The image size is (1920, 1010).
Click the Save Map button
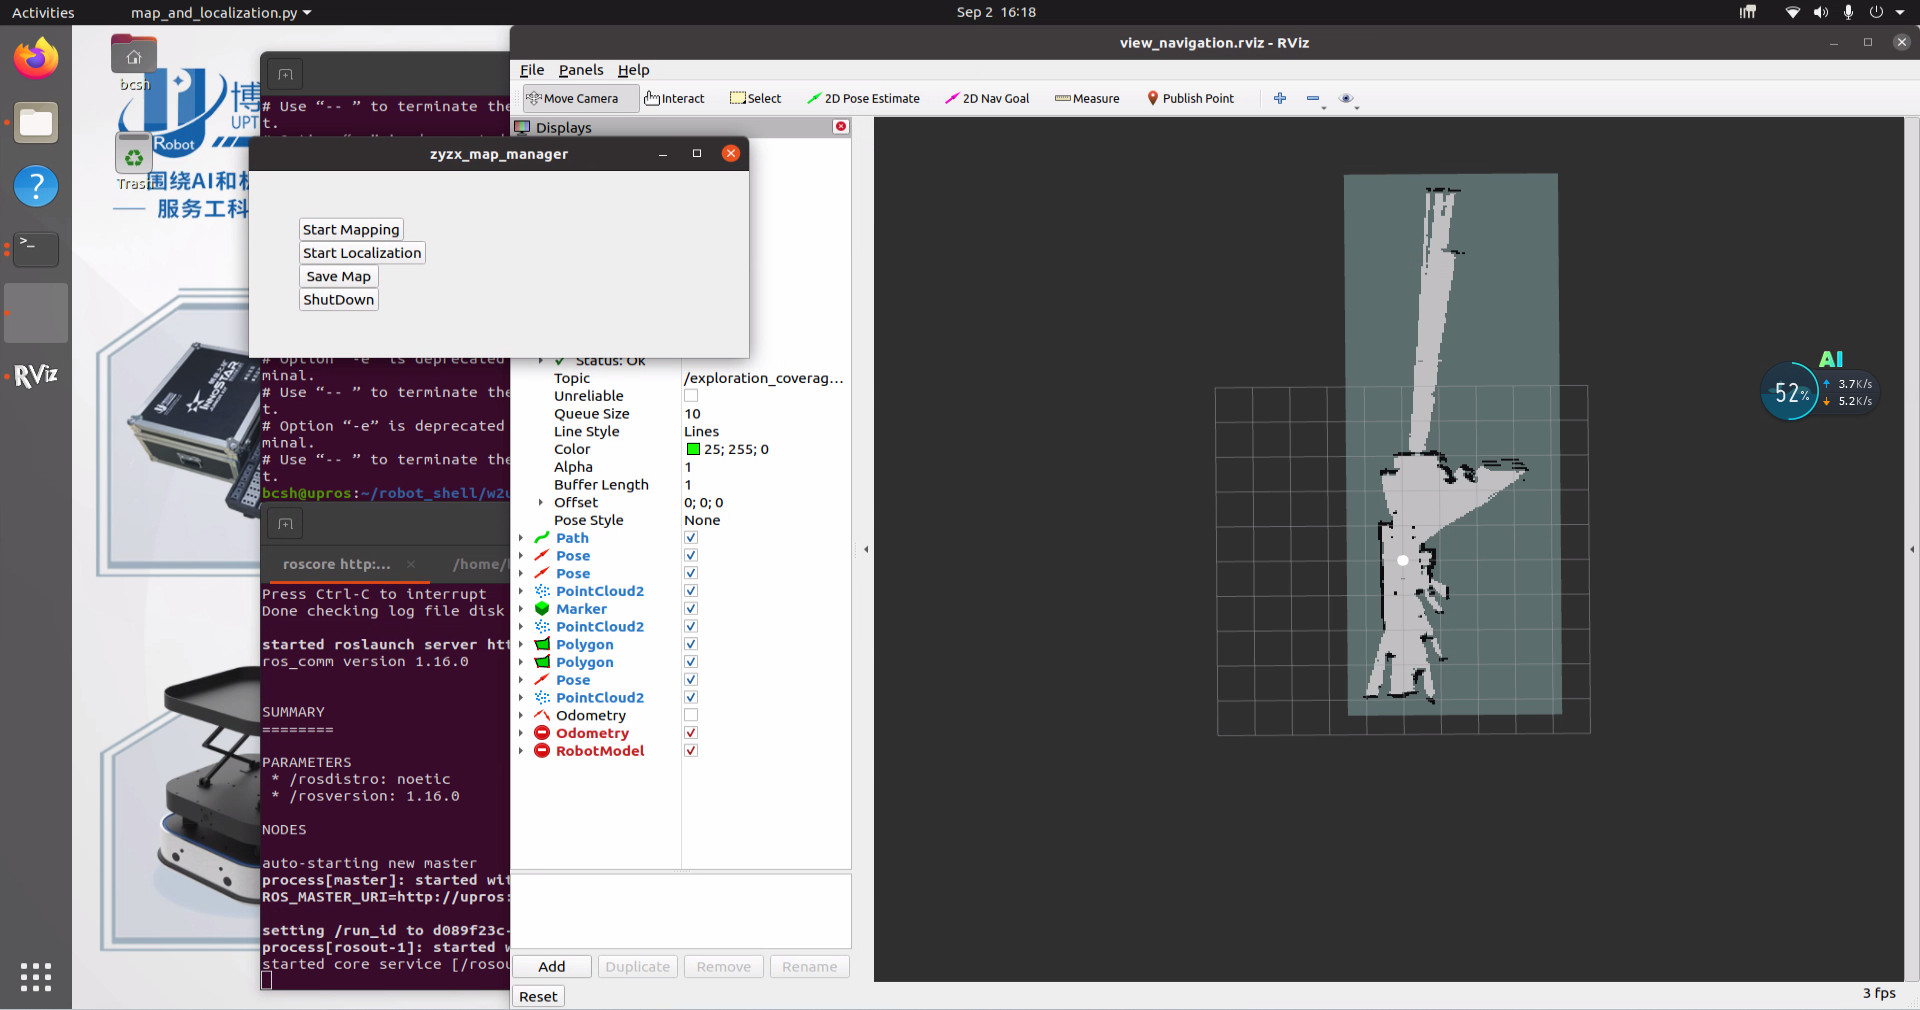pyautogui.click(x=339, y=276)
